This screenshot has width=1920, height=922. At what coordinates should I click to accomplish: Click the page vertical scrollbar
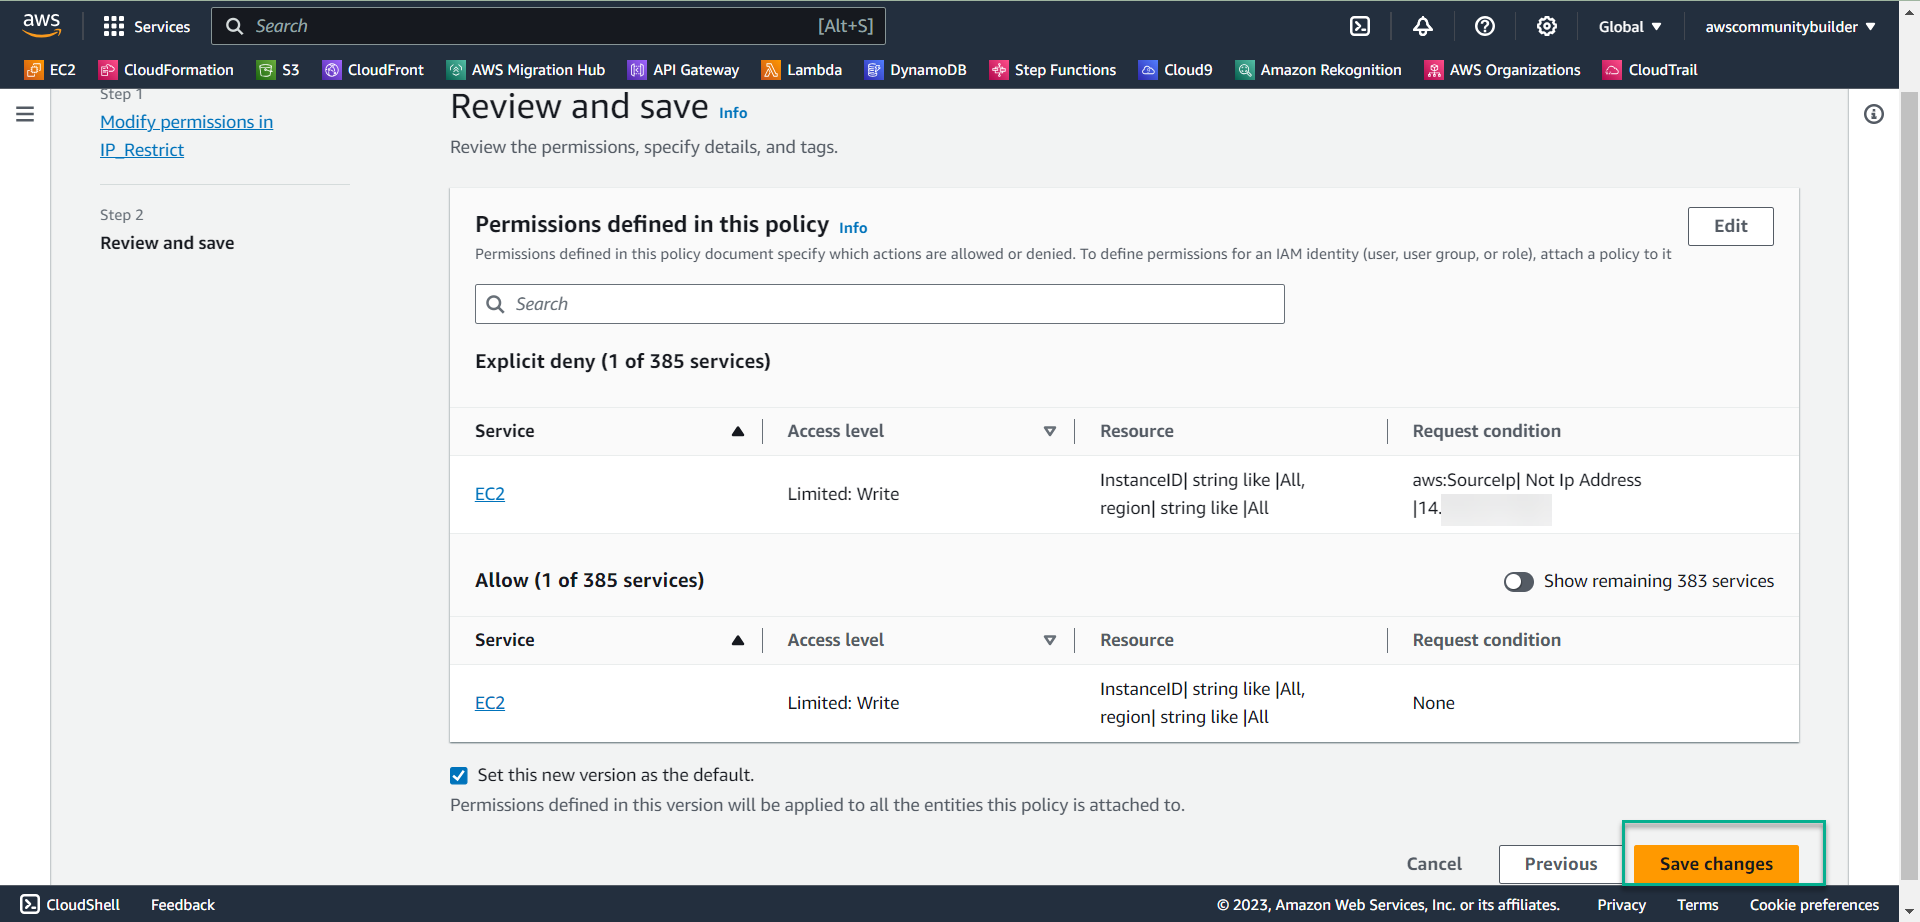[1909, 486]
